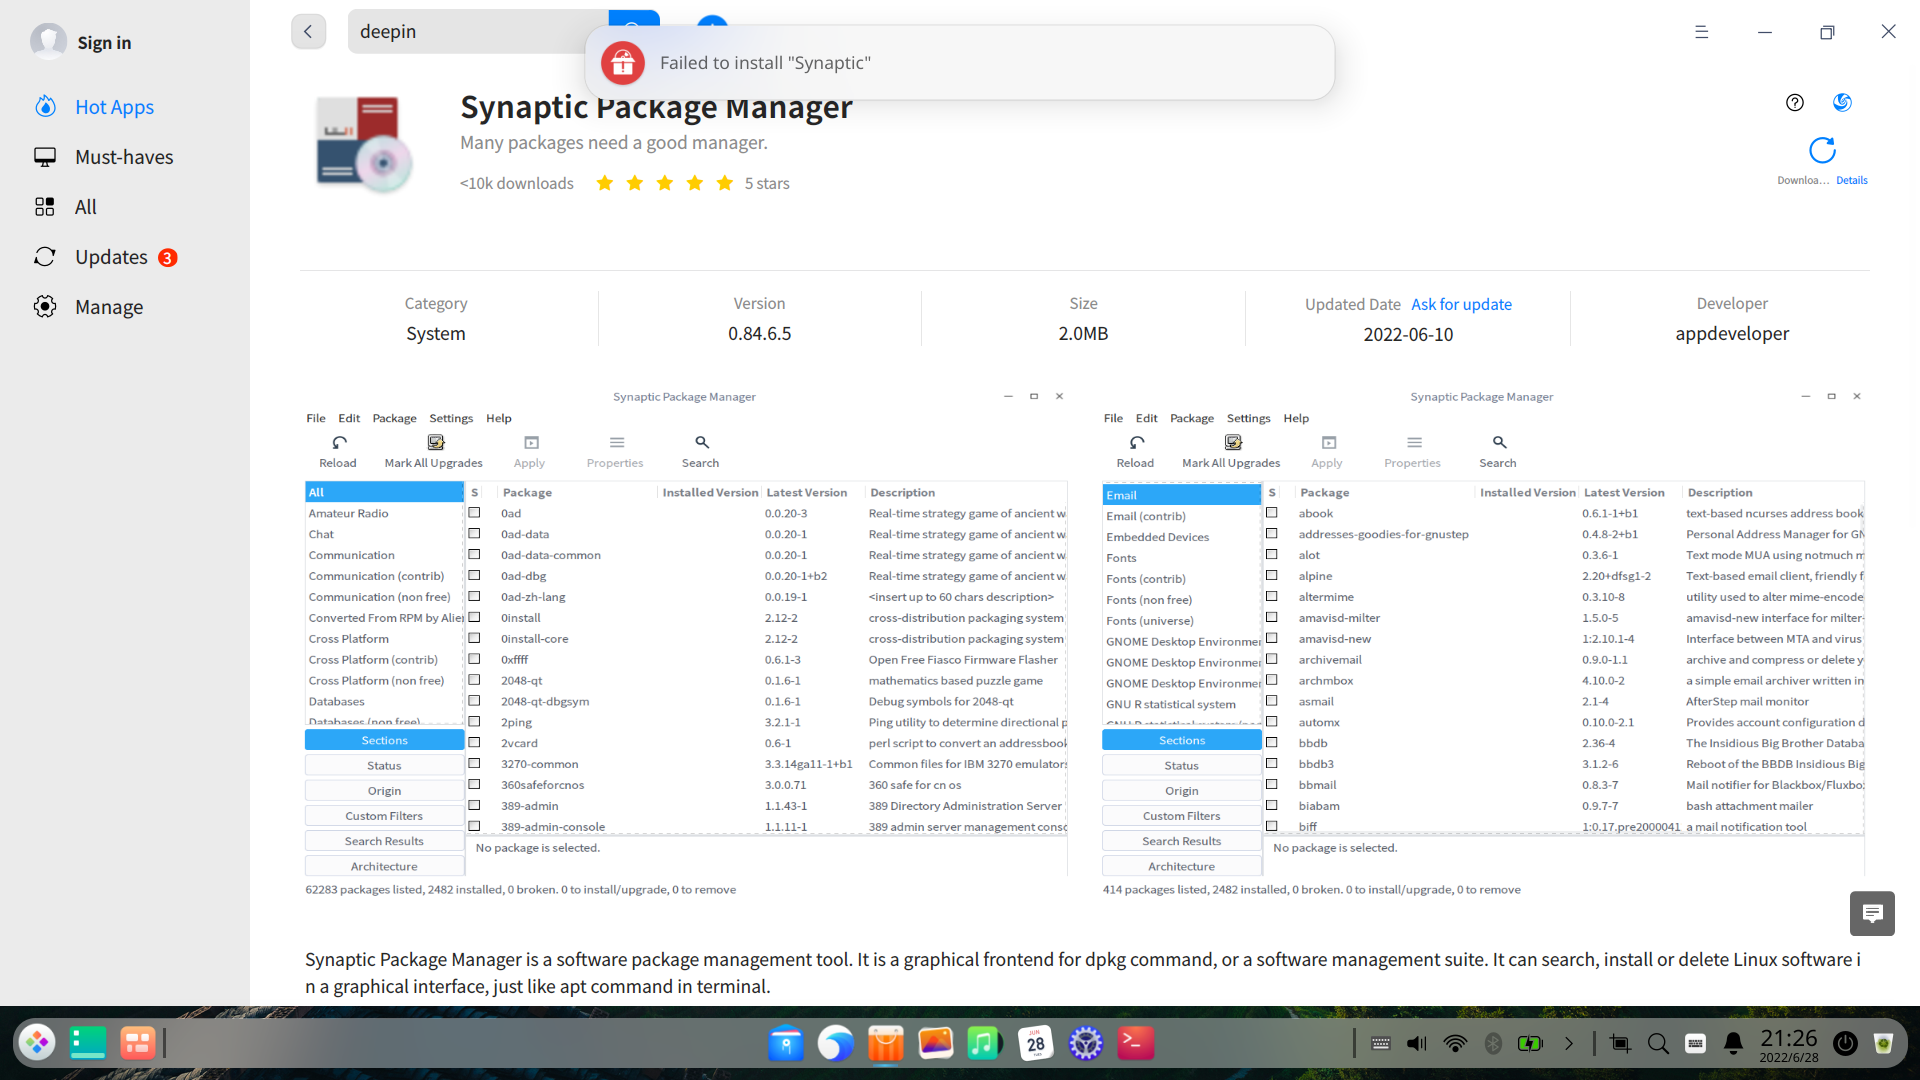
Task: Click the developer name appdeveloper
Action: [1732, 333]
